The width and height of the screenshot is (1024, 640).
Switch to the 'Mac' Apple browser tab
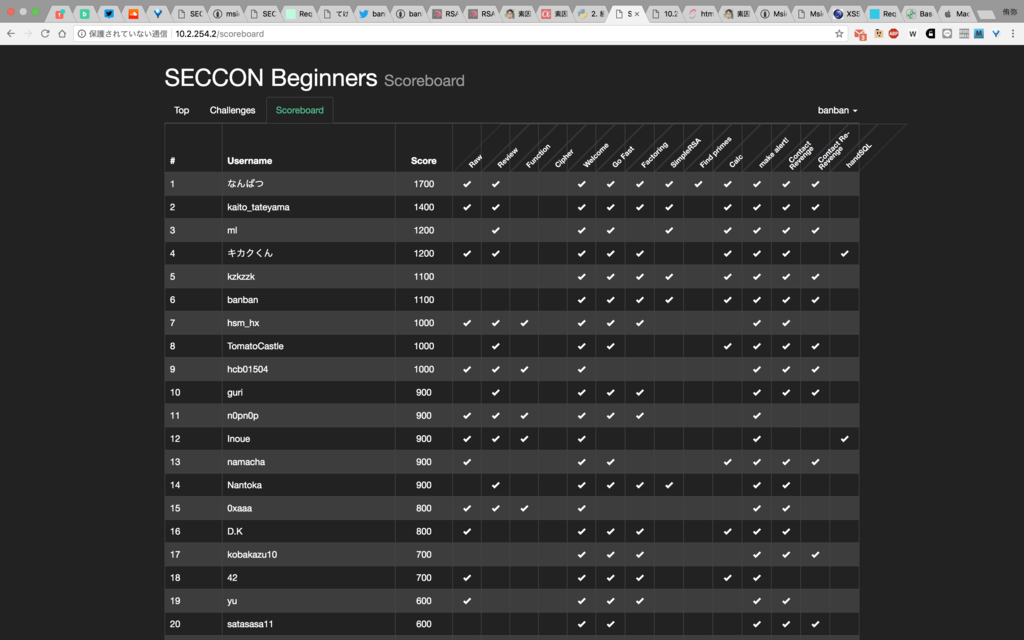[x=956, y=13]
